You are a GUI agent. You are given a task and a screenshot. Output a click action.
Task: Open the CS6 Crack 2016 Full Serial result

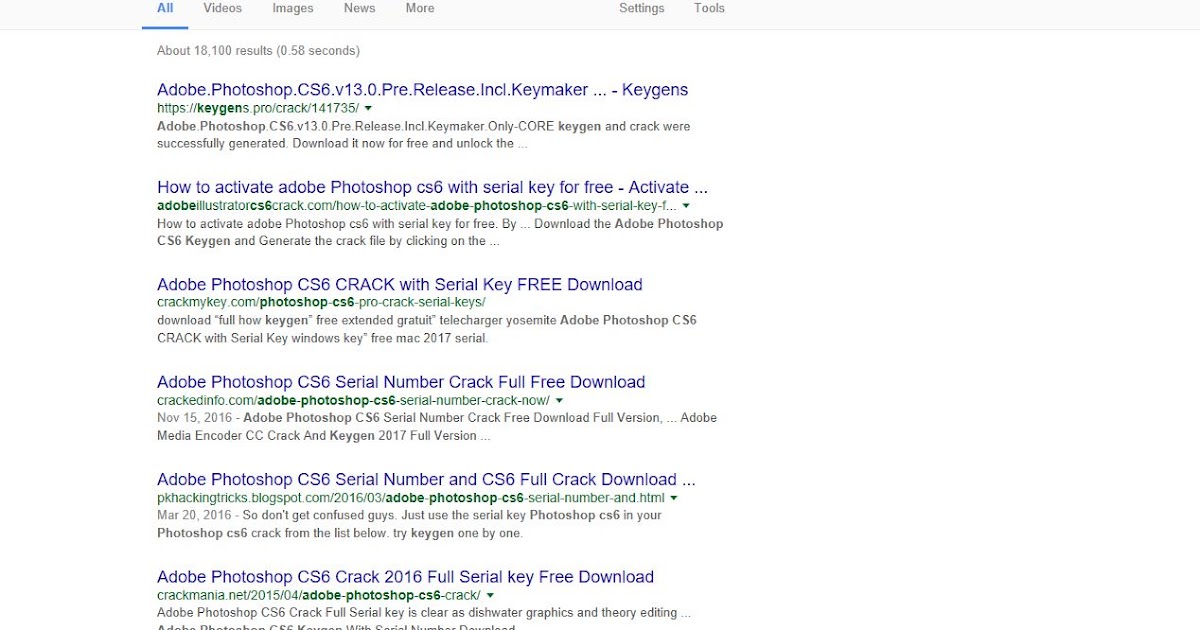(404, 577)
